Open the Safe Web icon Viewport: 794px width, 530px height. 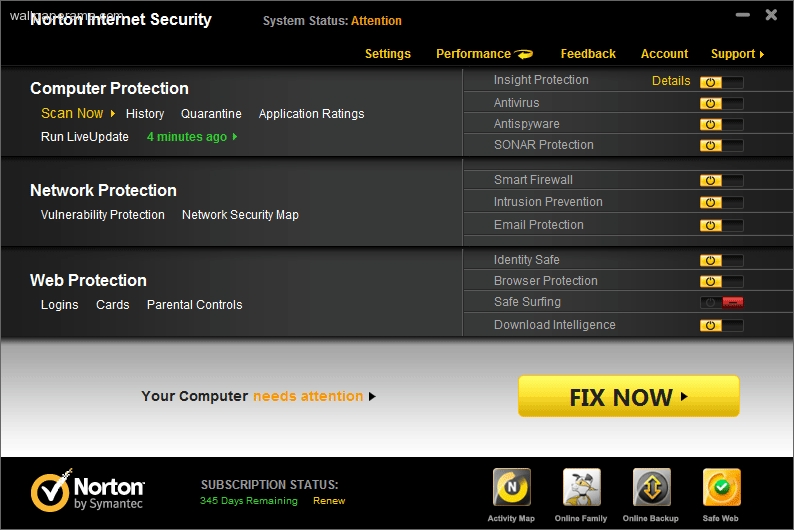click(x=721, y=487)
